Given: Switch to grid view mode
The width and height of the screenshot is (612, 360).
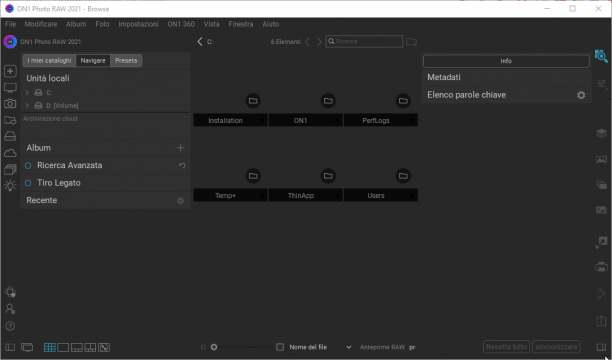Looking at the screenshot, I should pos(50,347).
